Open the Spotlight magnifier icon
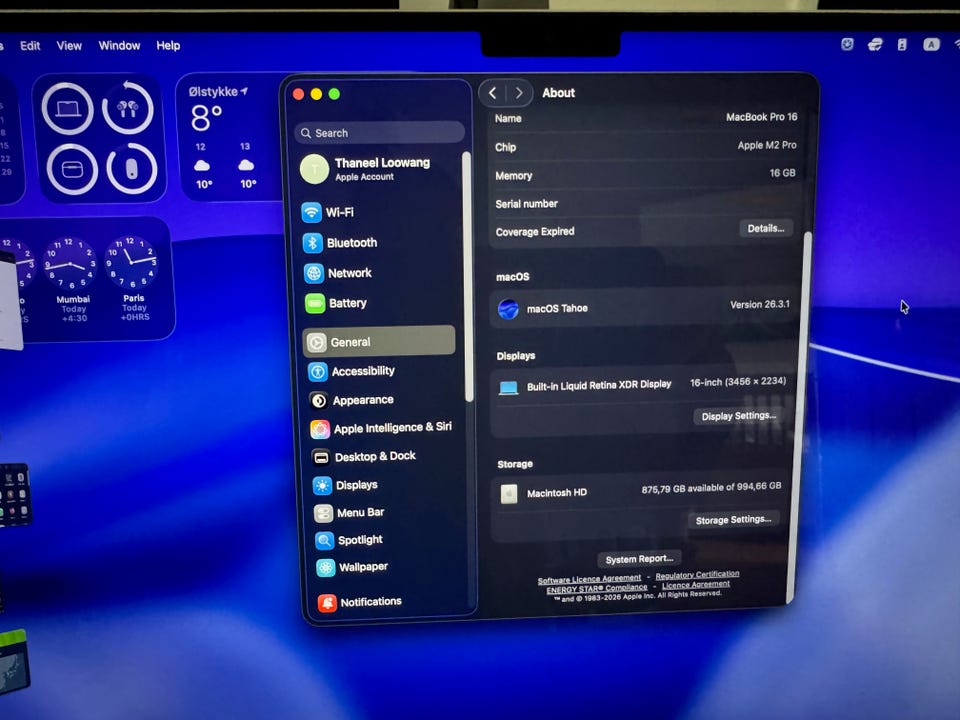 [324, 541]
